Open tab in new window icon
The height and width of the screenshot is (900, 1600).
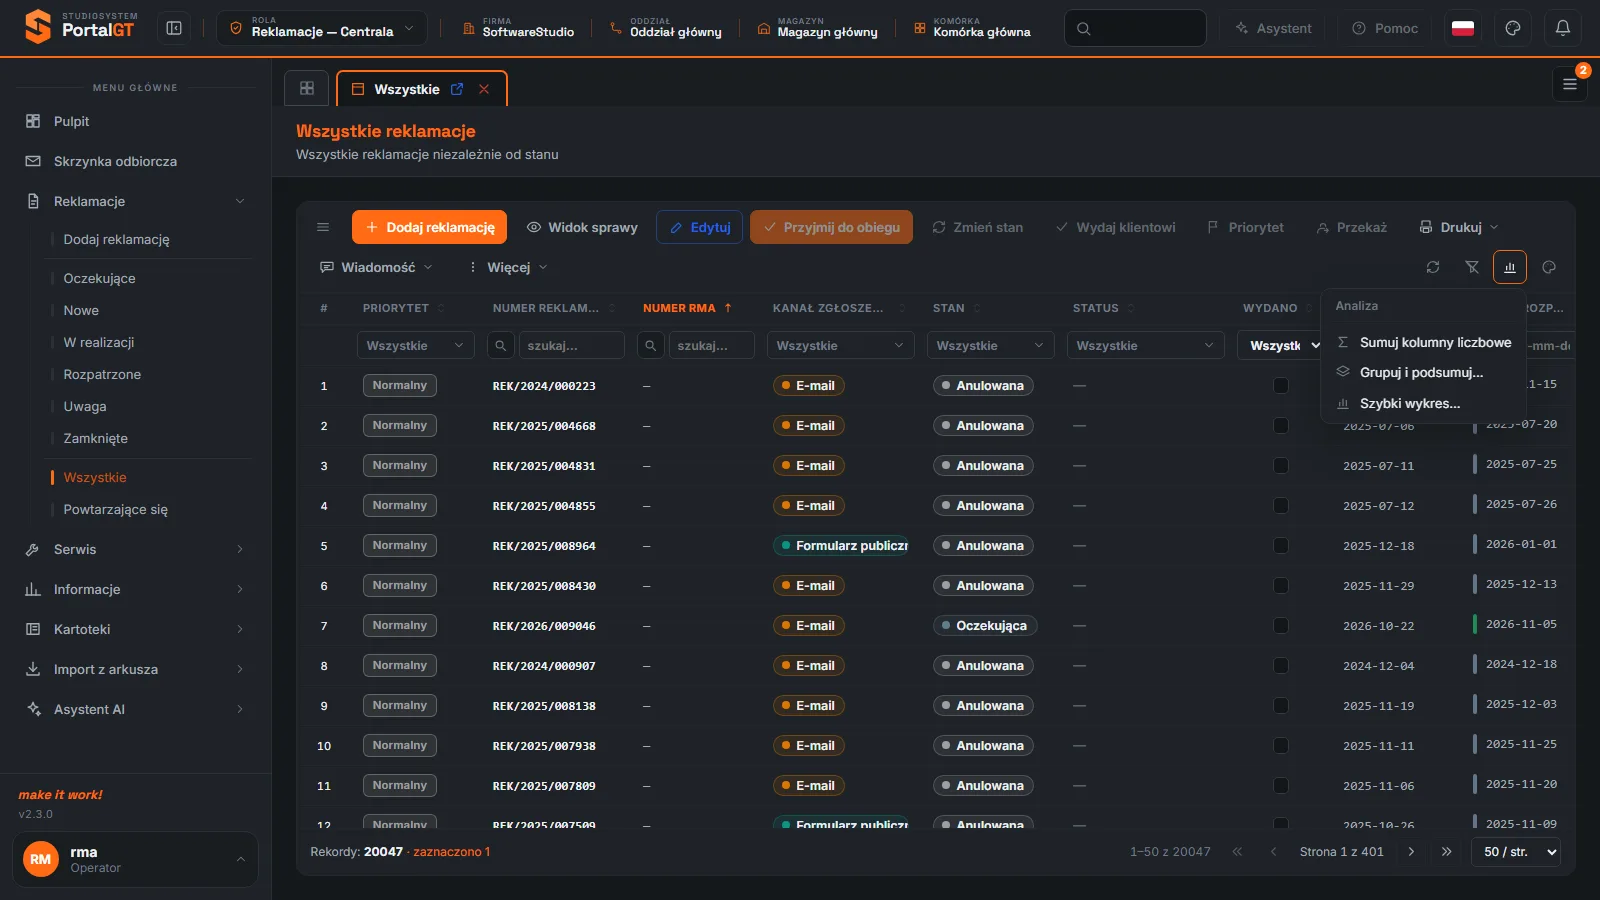(457, 89)
